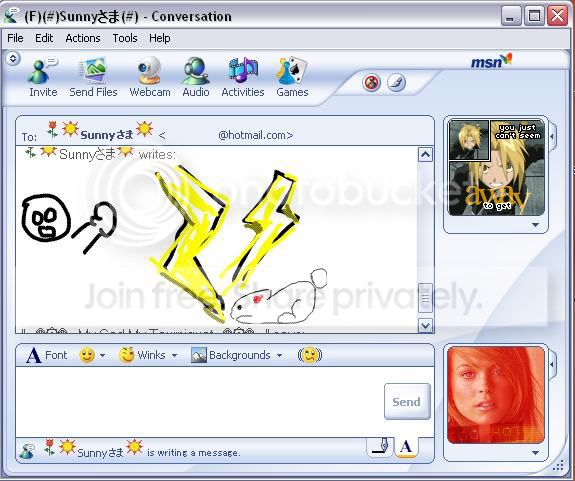Expand the emoticons dropdown arrow
575x481 pixels.
[103, 355]
